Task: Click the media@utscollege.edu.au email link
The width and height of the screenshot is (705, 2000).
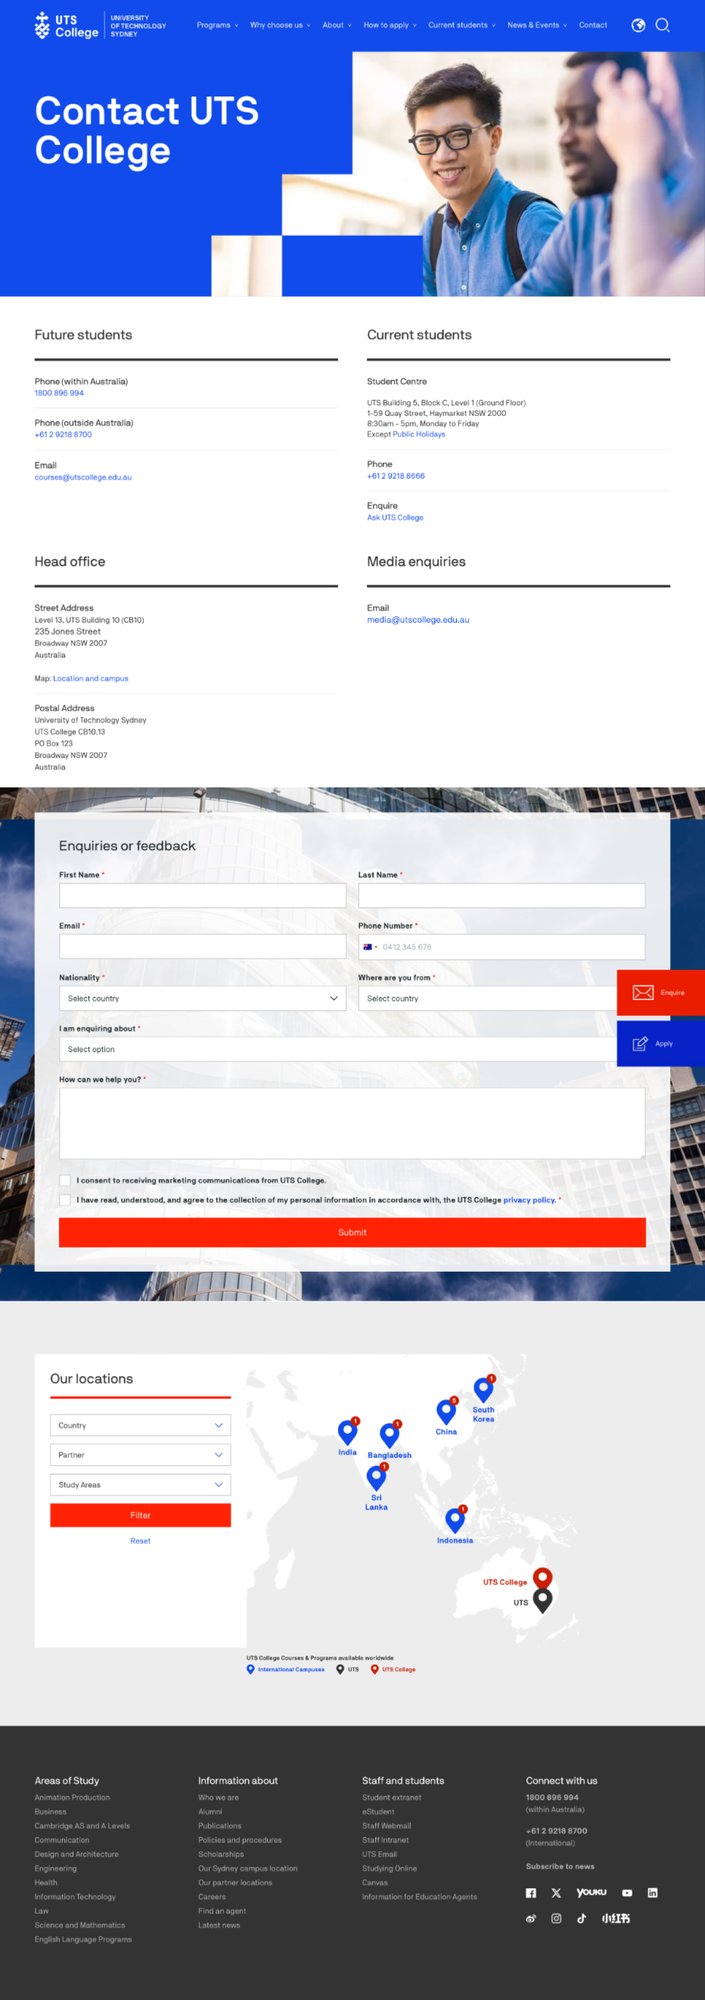Action: pyautogui.click(x=418, y=620)
